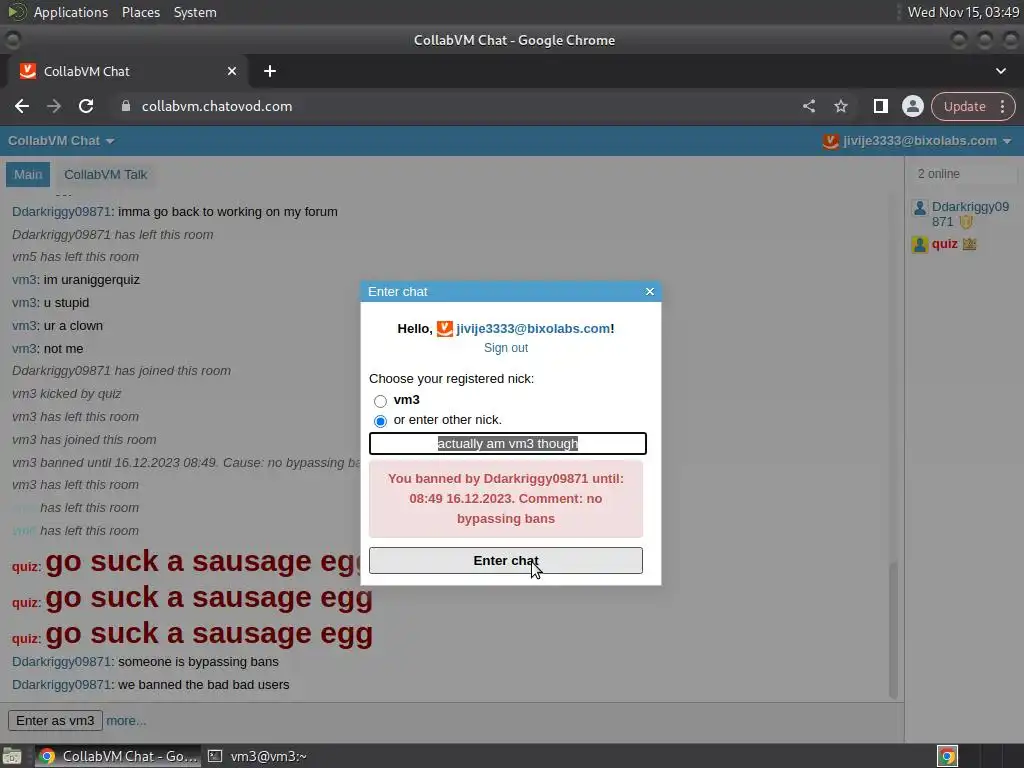Click the more... link
Viewport: 1024px width, 768px height.
click(126, 720)
